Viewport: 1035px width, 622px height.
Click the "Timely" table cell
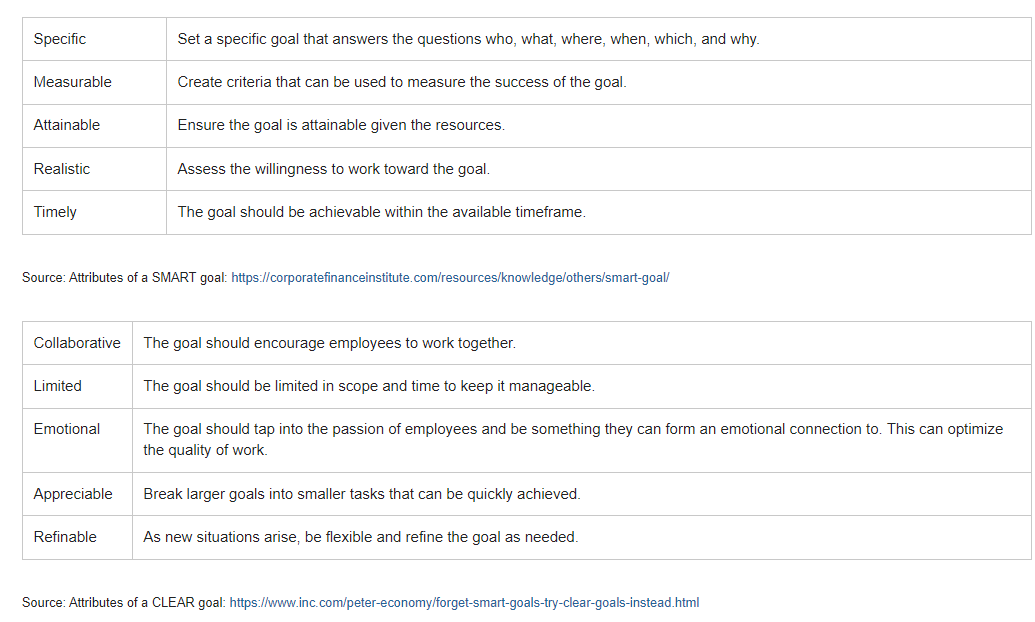click(x=55, y=212)
